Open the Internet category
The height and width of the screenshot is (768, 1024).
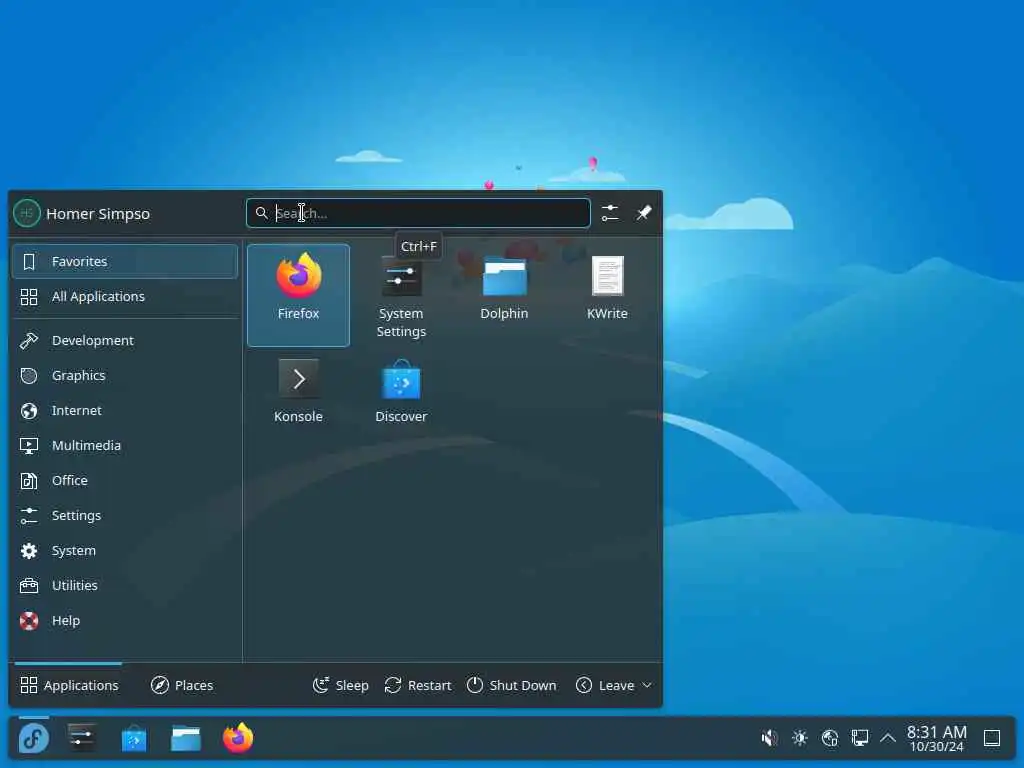[x=125, y=410]
